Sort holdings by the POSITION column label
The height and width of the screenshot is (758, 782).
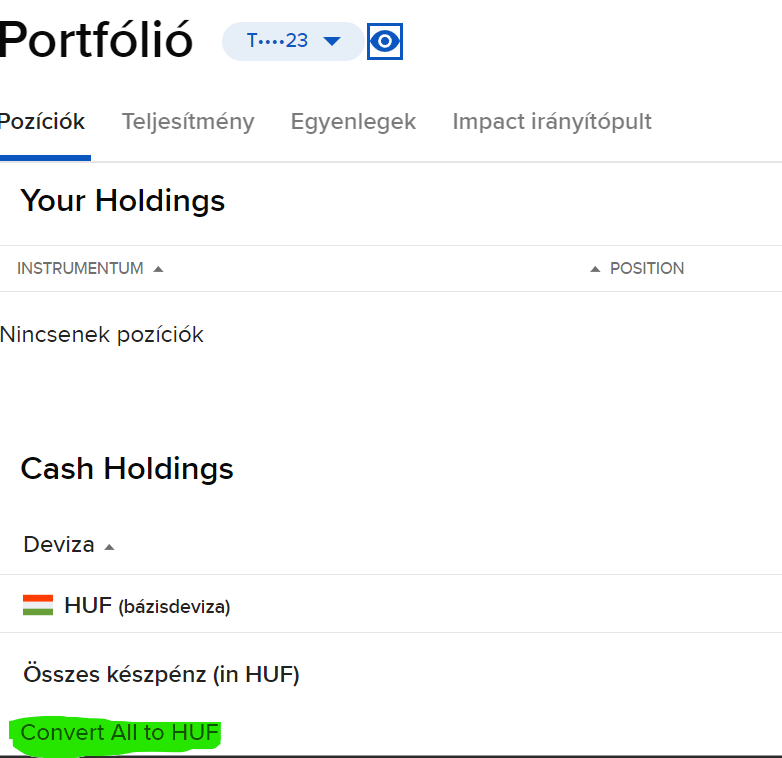click(x=647, y=269)
